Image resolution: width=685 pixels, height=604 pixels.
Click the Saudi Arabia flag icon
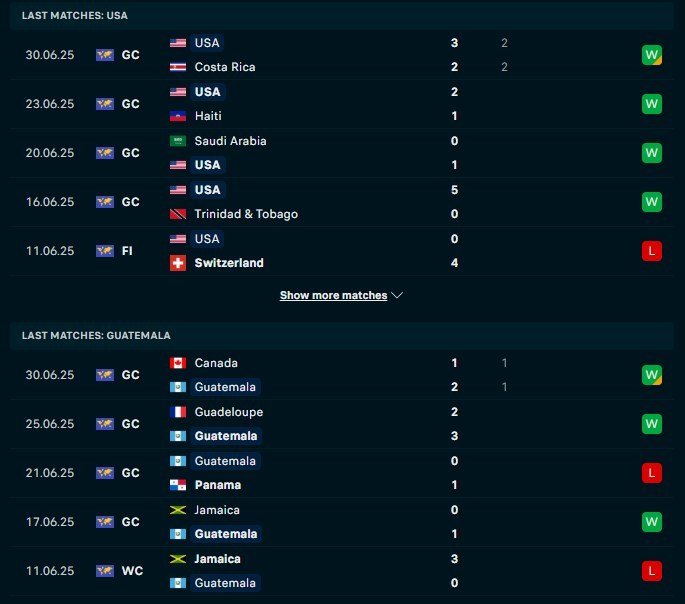coord(178,141)
